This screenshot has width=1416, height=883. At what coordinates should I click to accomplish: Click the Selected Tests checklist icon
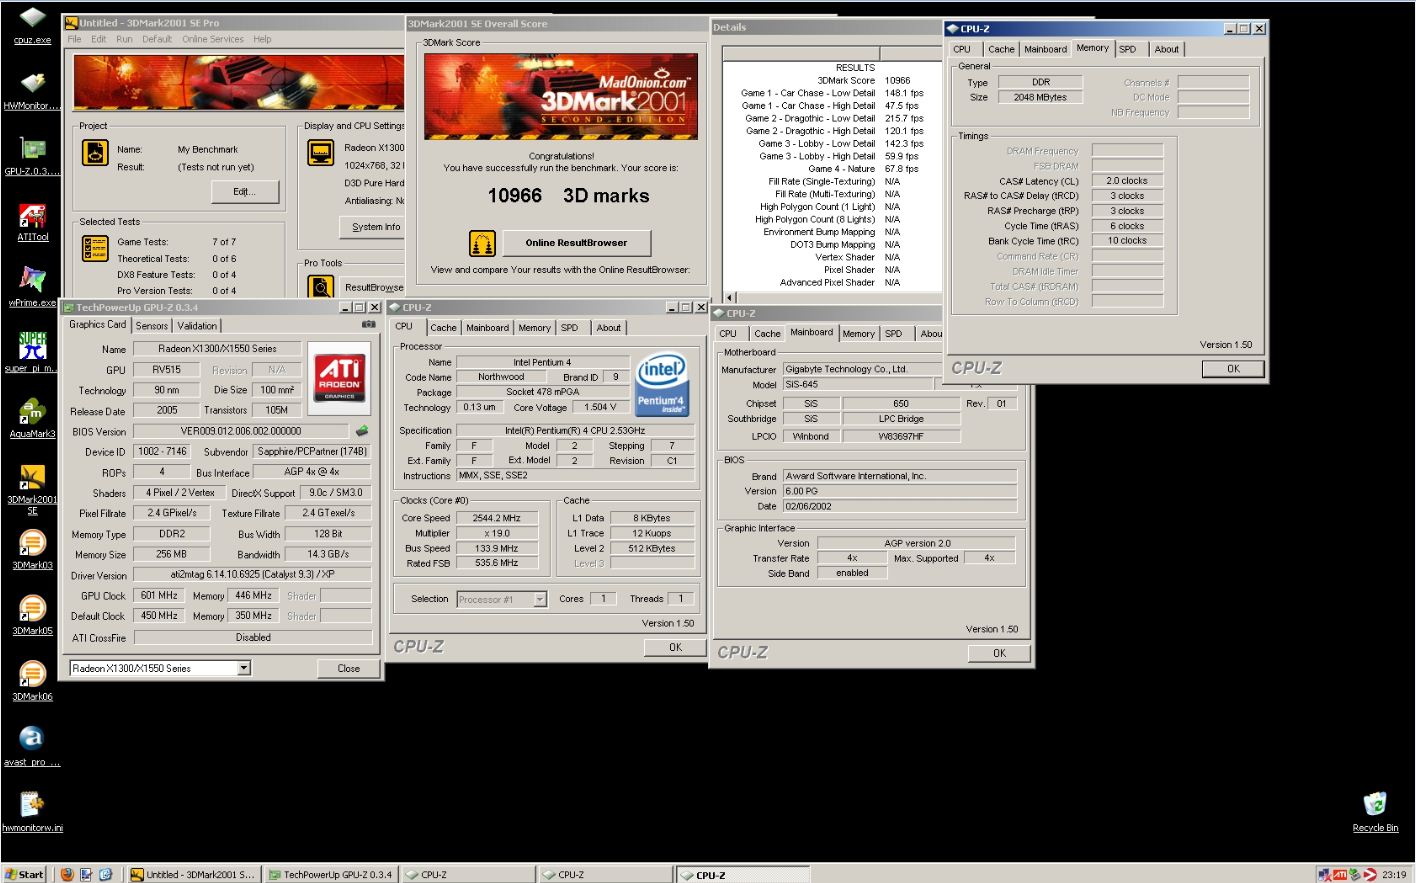pos(95,248)
